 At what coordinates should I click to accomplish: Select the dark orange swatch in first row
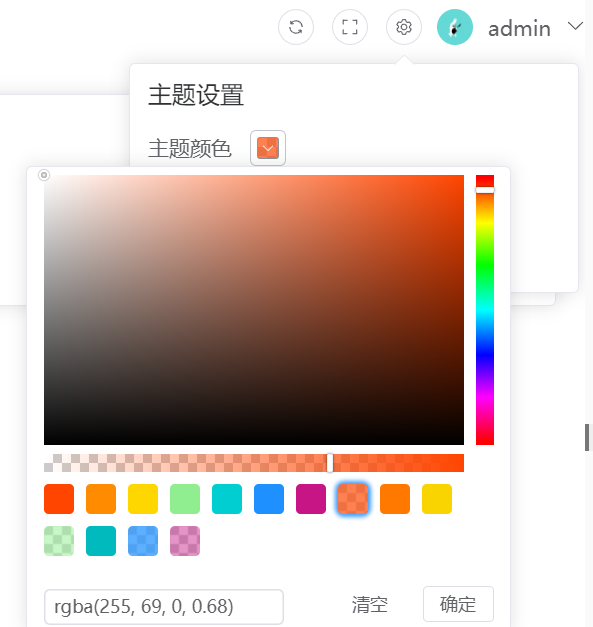(x=101, y=499)
